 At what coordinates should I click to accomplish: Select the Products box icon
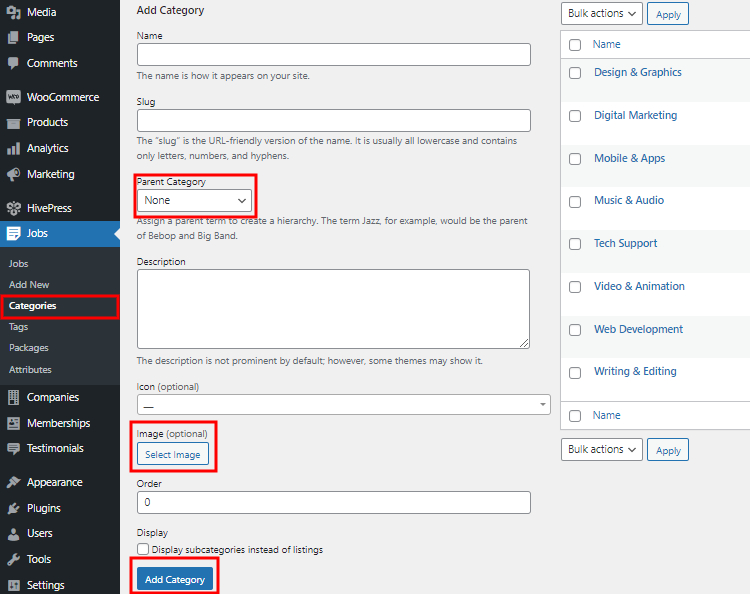[x=13, y=122]
